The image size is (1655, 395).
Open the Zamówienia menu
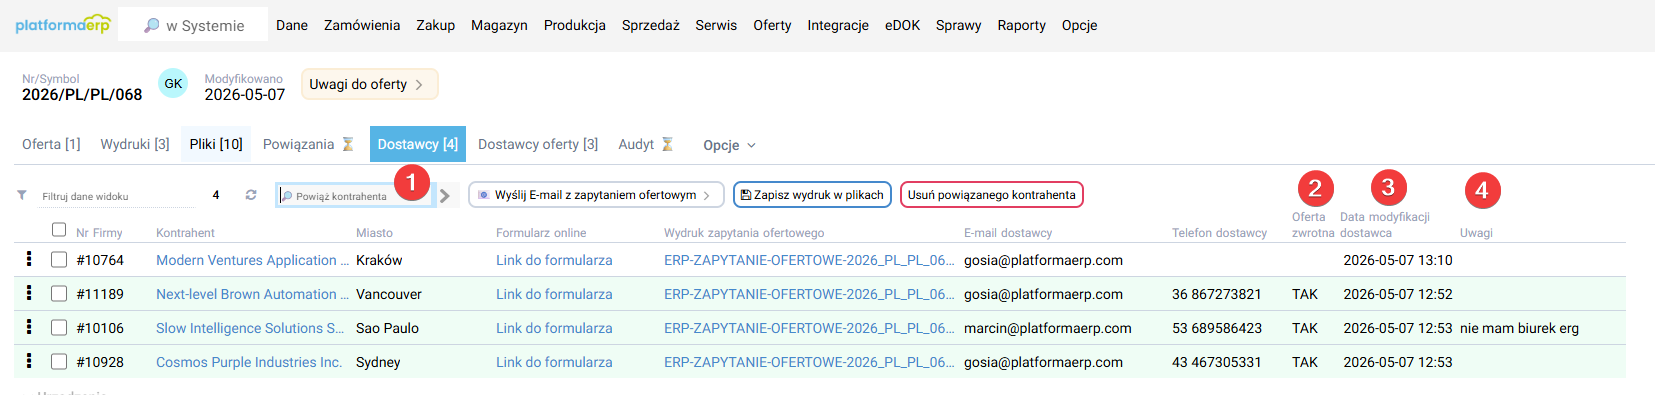pyautogui.click(x=362, y=25)
